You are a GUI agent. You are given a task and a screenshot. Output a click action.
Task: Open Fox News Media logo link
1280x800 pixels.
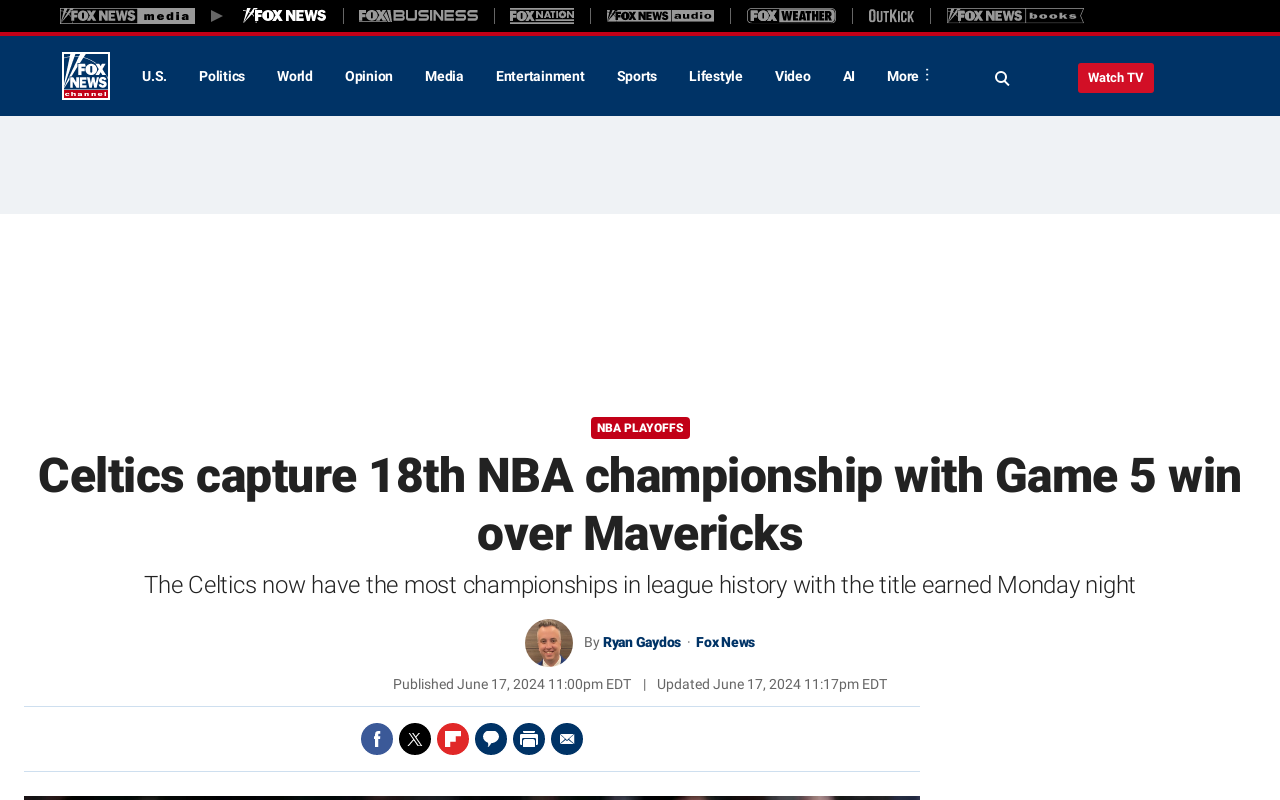tap(127, 16)
